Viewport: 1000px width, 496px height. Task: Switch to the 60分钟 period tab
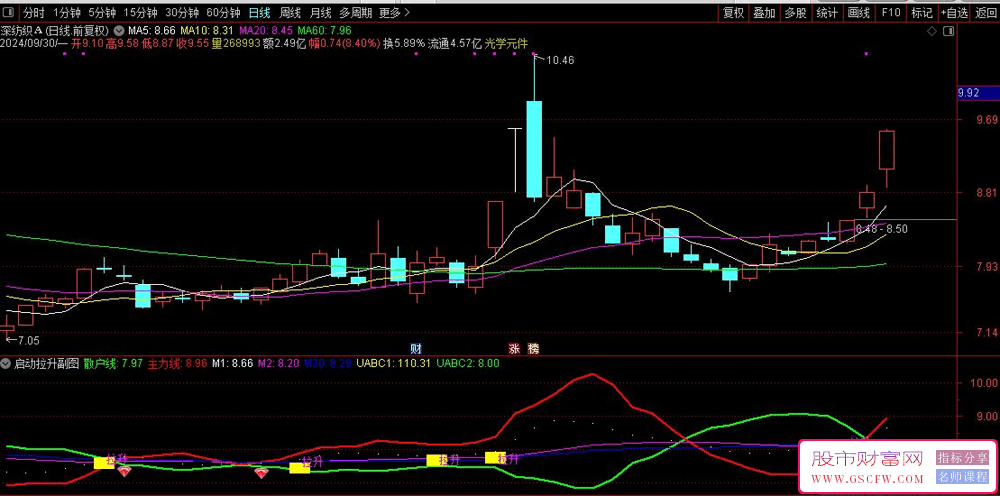point(223,12)
